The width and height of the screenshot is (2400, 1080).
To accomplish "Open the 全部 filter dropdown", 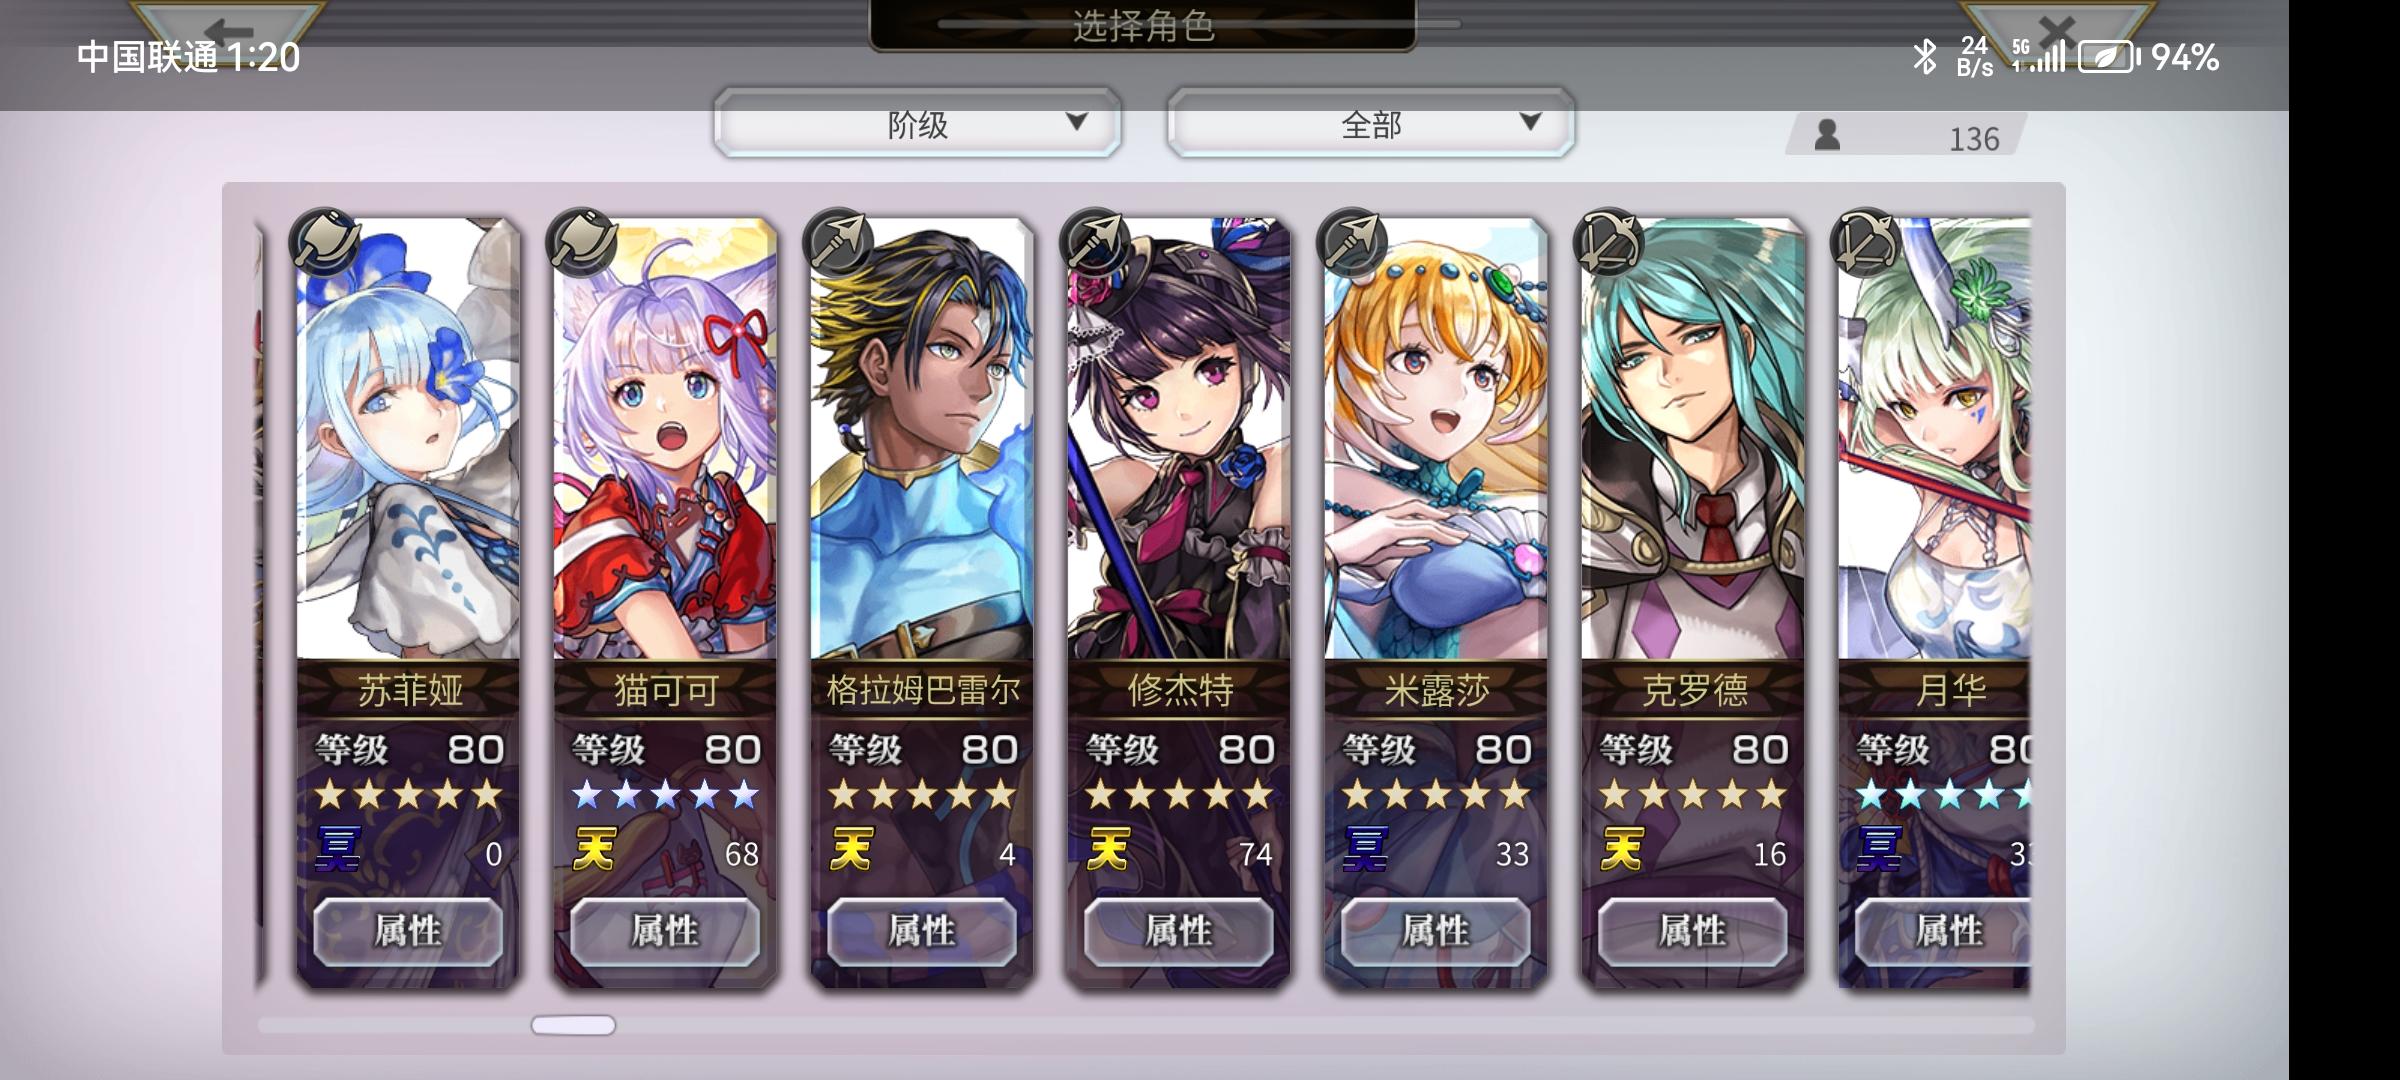I will pyautogui.click(x=1370, y=123).
